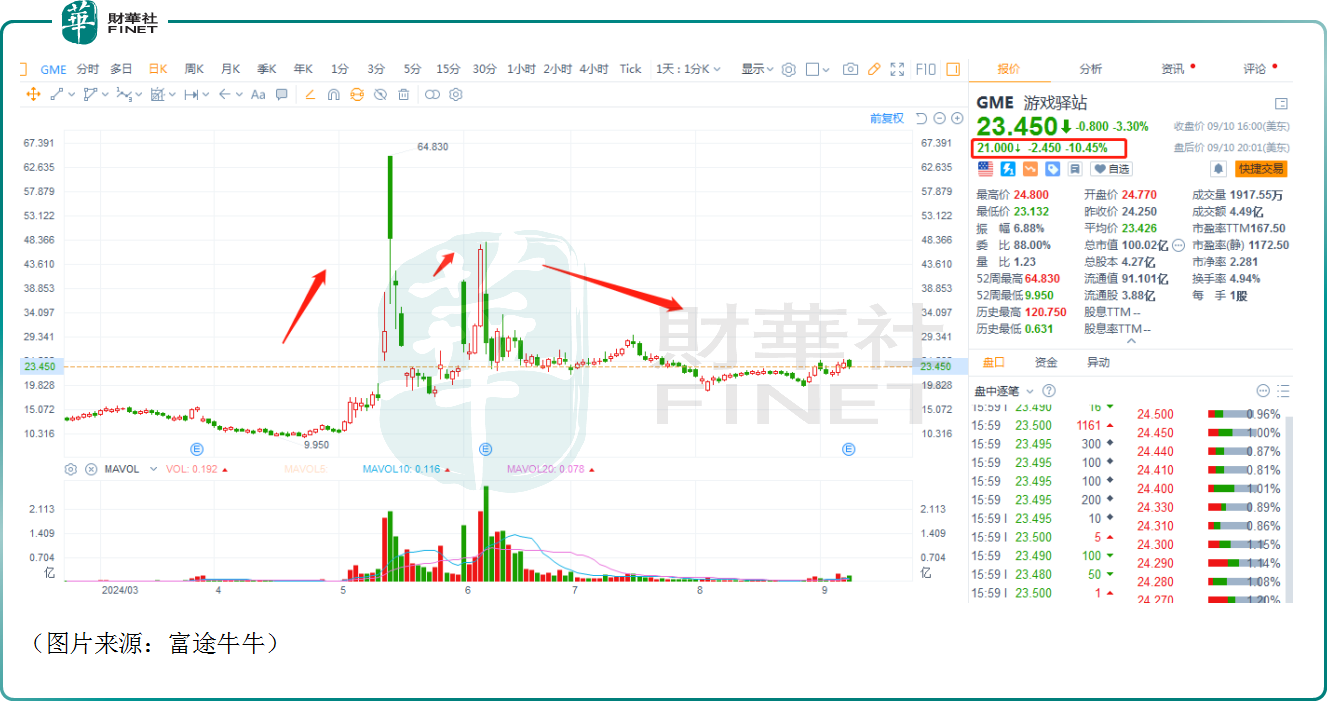The image size is (1327, 721).
Task: Pick the arrow marker tool
Action: pos(225,94)
